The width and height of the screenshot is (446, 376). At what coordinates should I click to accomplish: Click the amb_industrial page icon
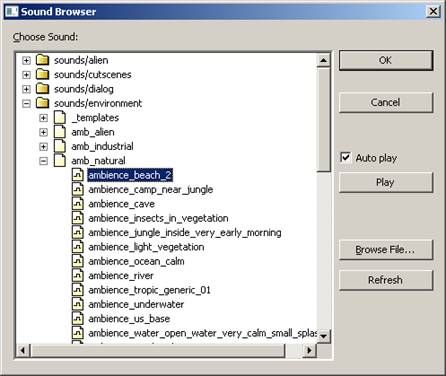[60, 146]
